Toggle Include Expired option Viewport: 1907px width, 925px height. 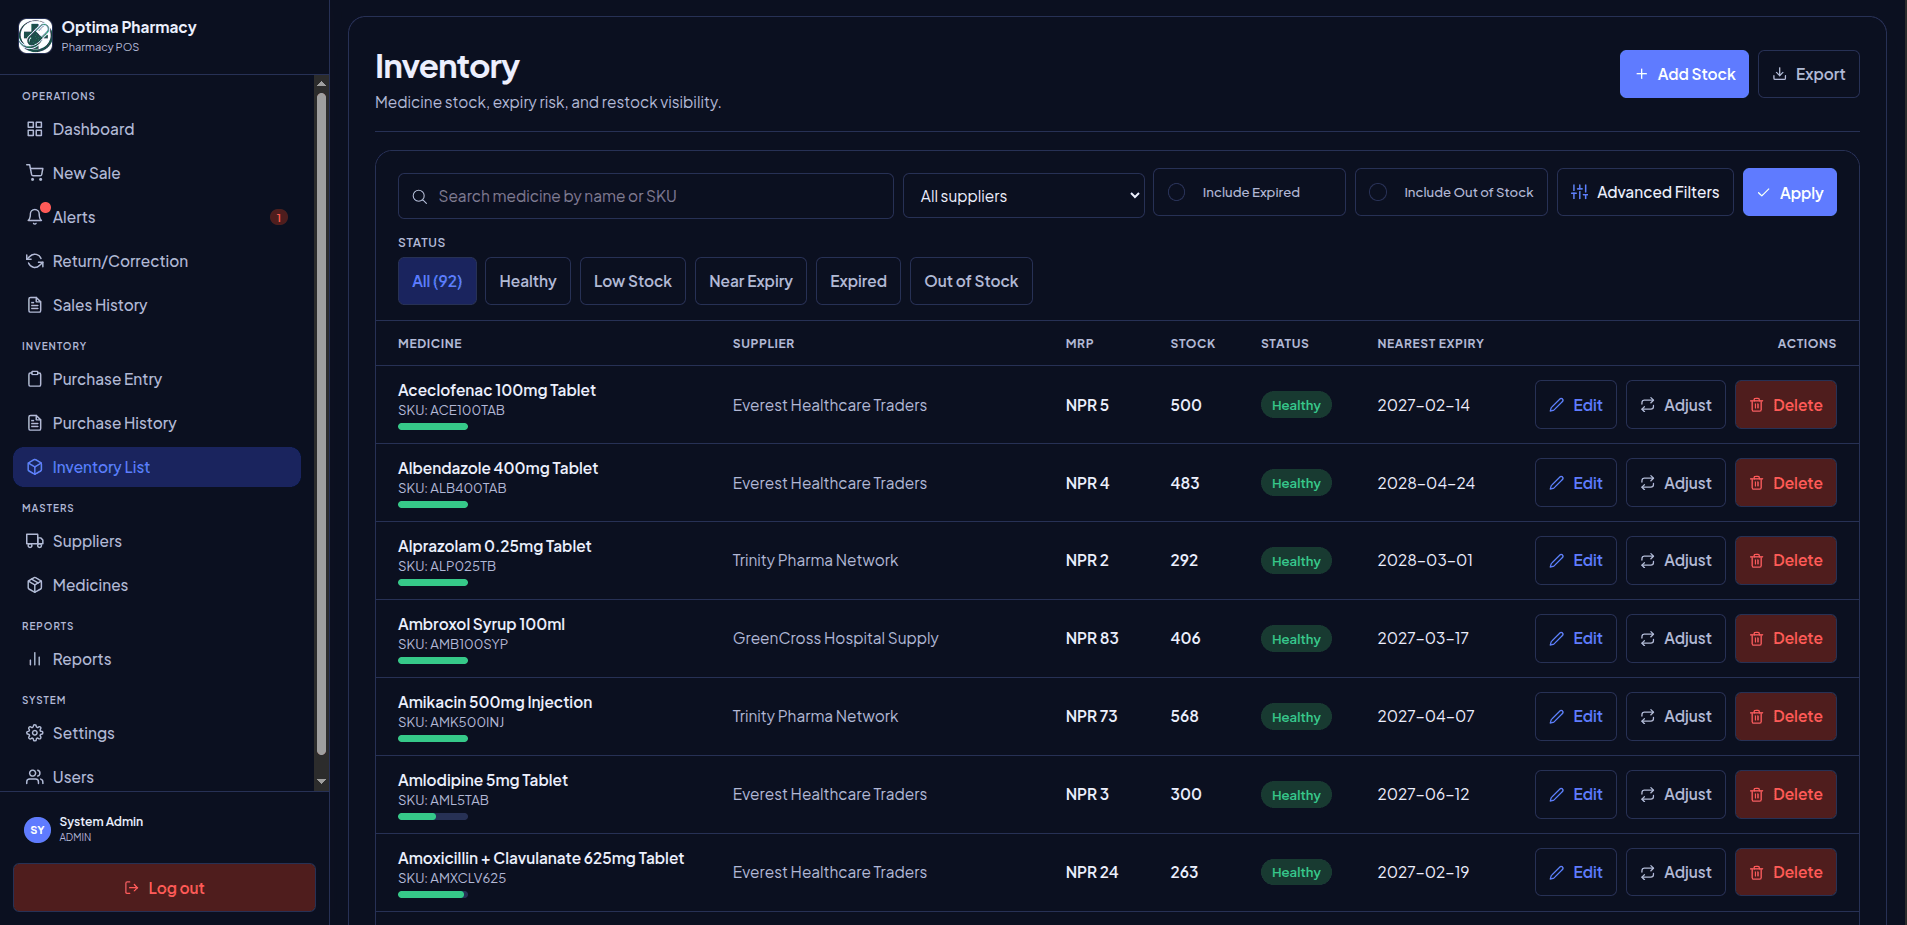tap(1249, 192)
